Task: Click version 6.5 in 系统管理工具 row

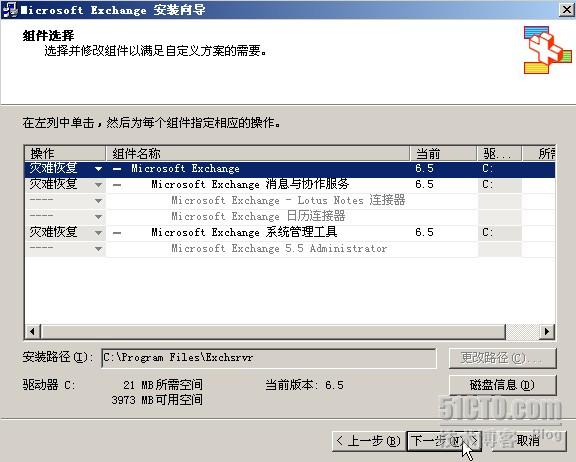Action: pyautogui.click(x=424, y=233)
